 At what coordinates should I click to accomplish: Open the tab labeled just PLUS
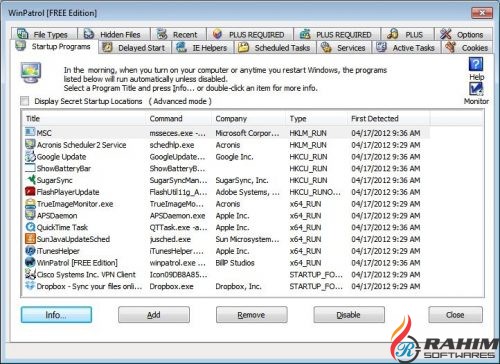(407, 34)
